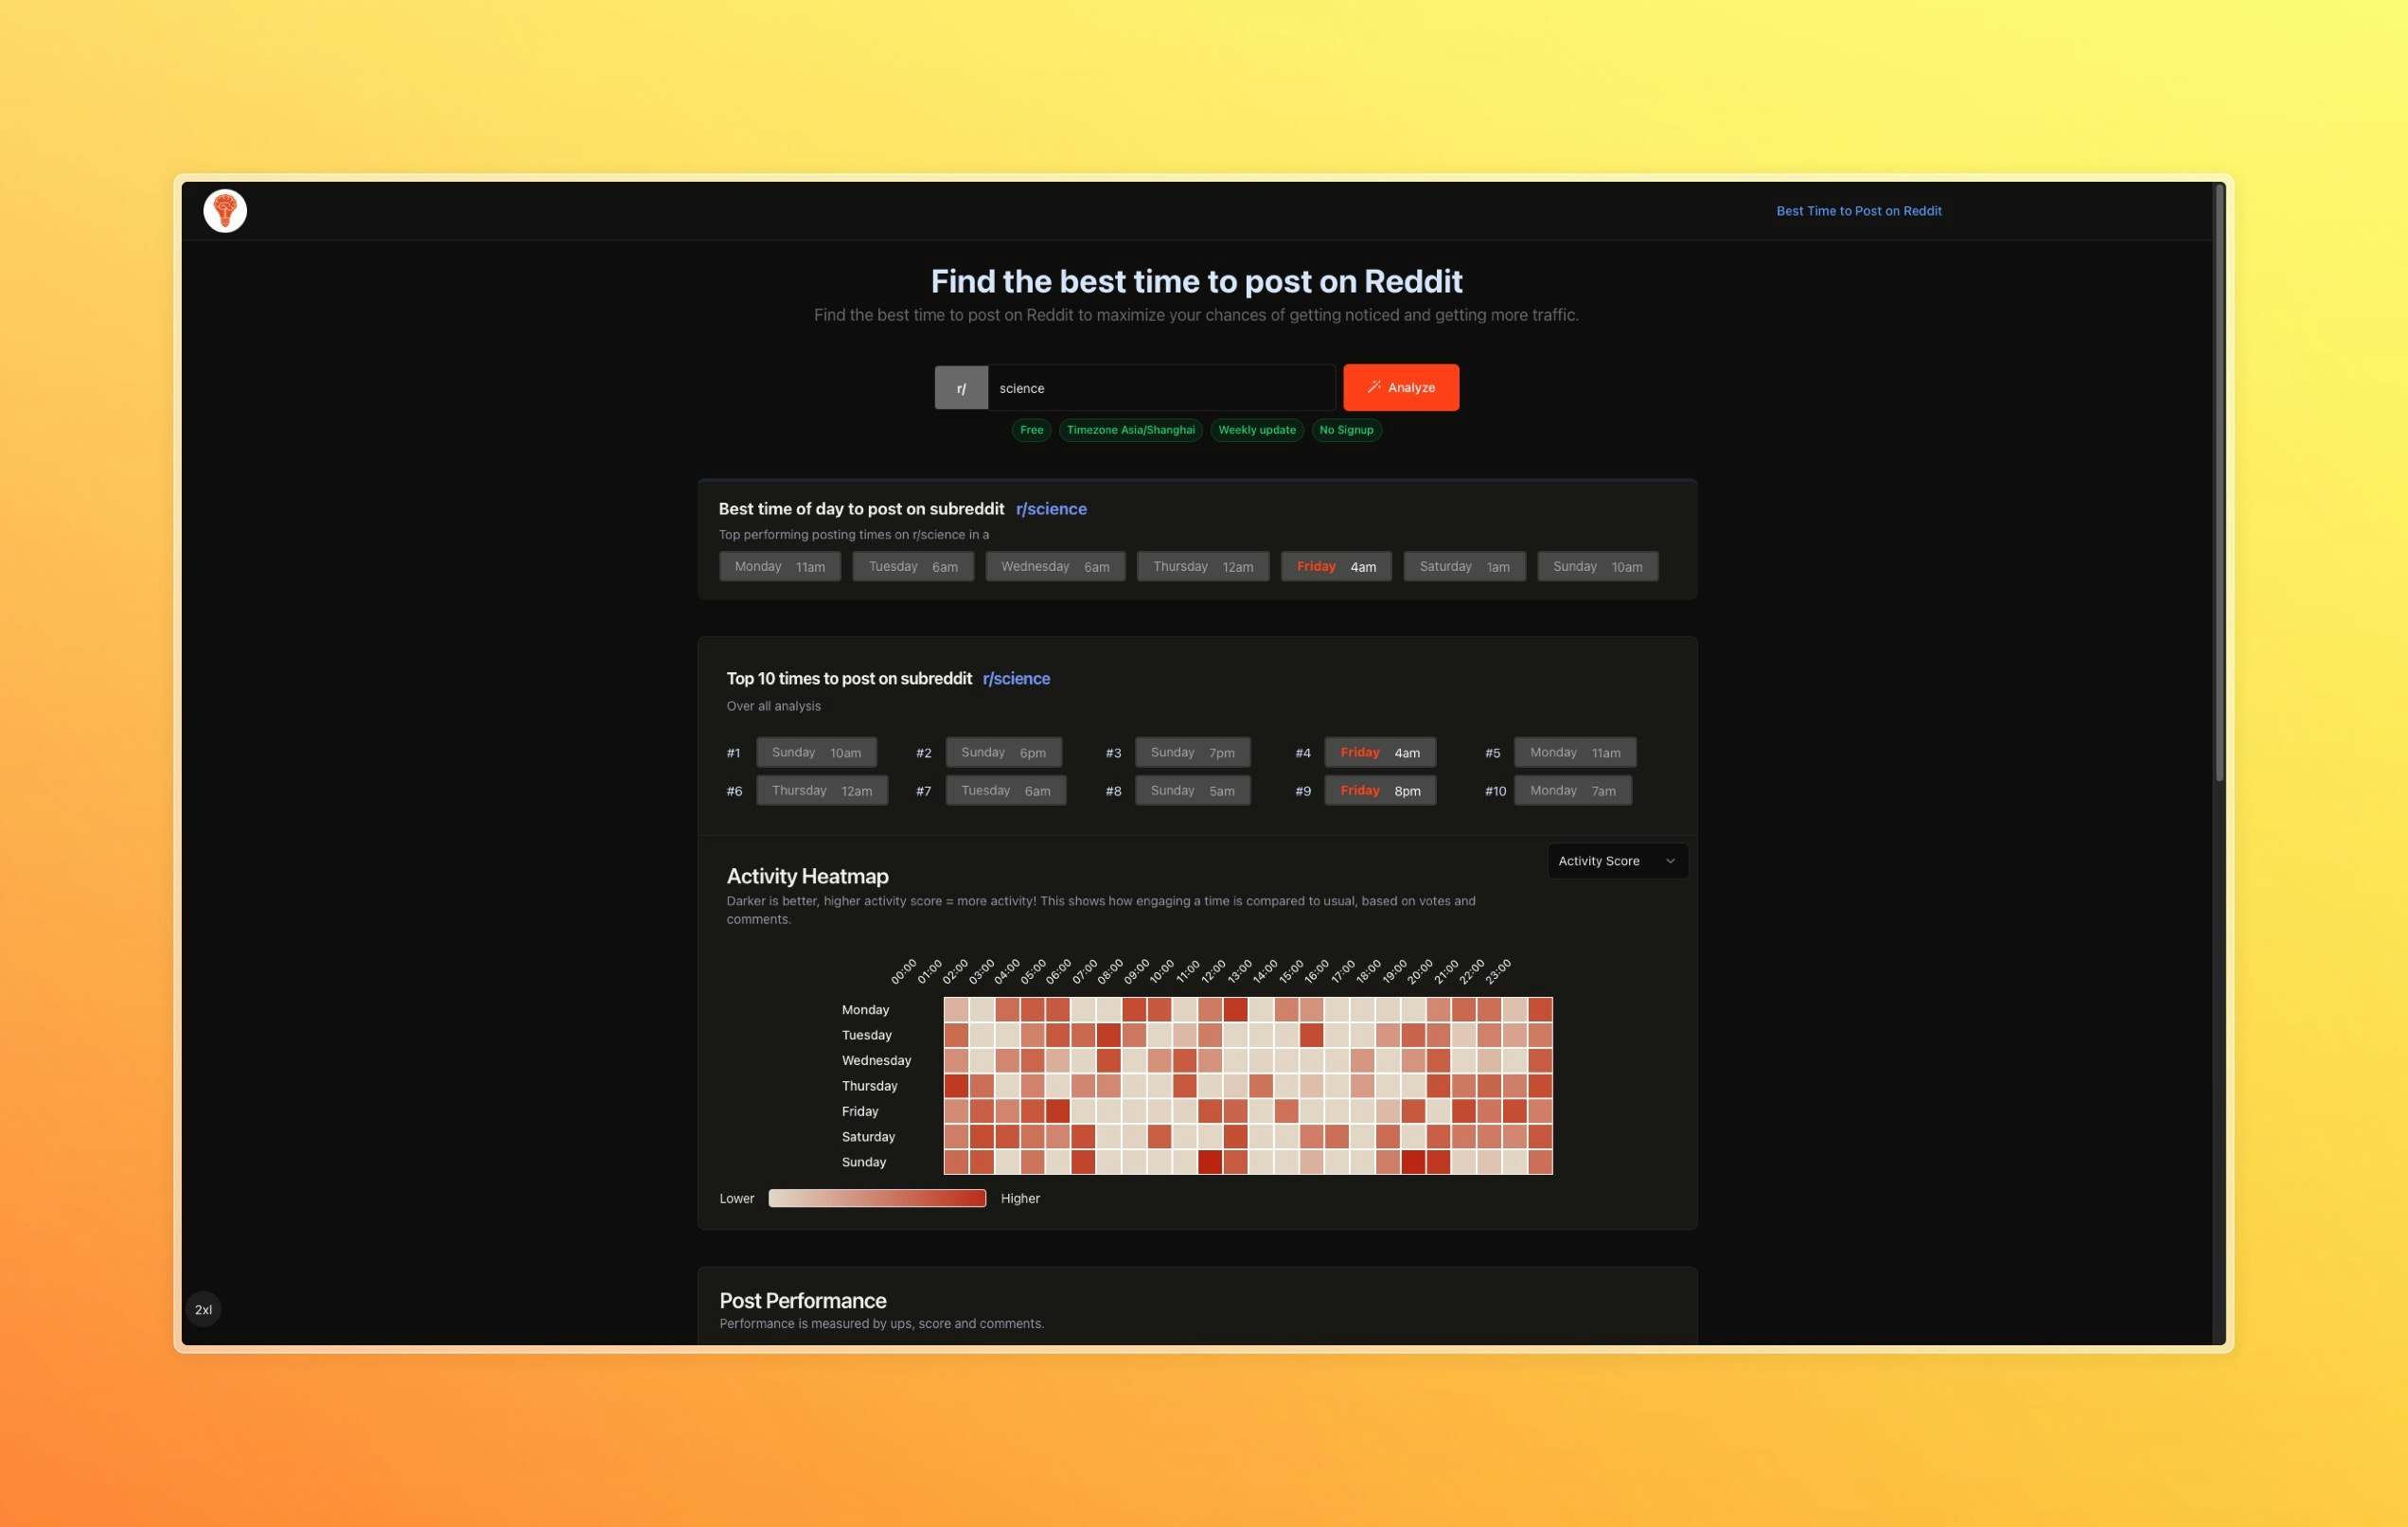Click the Activity Score dropdown chevron

click(1670, 861)
